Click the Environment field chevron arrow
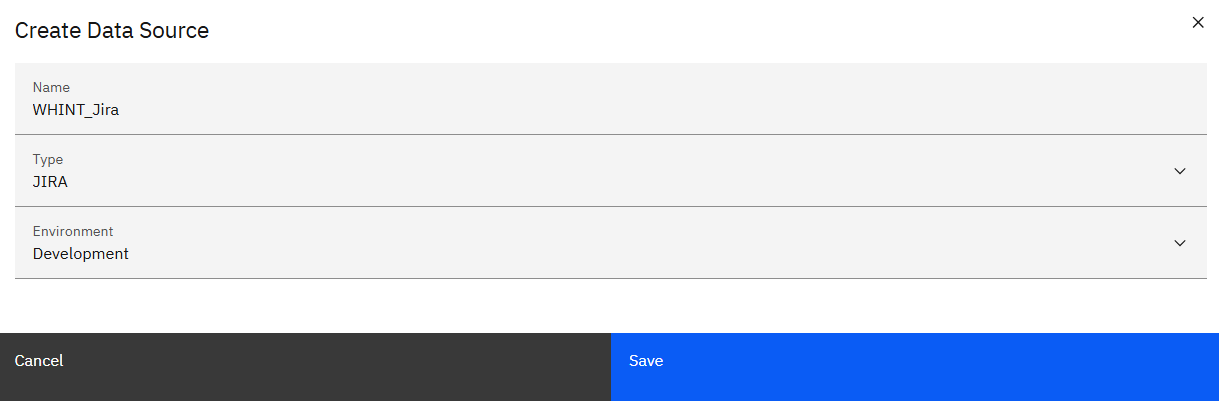 pos(1180,243)
